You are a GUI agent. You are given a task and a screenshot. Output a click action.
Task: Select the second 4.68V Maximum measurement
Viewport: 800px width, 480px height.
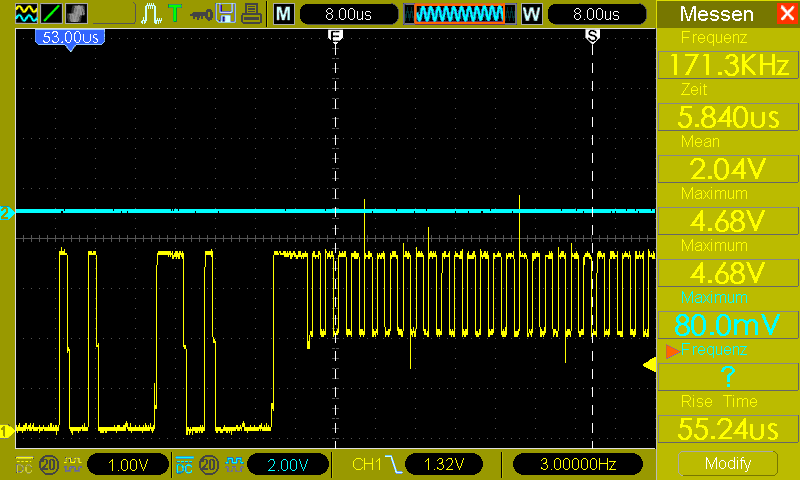728,273
